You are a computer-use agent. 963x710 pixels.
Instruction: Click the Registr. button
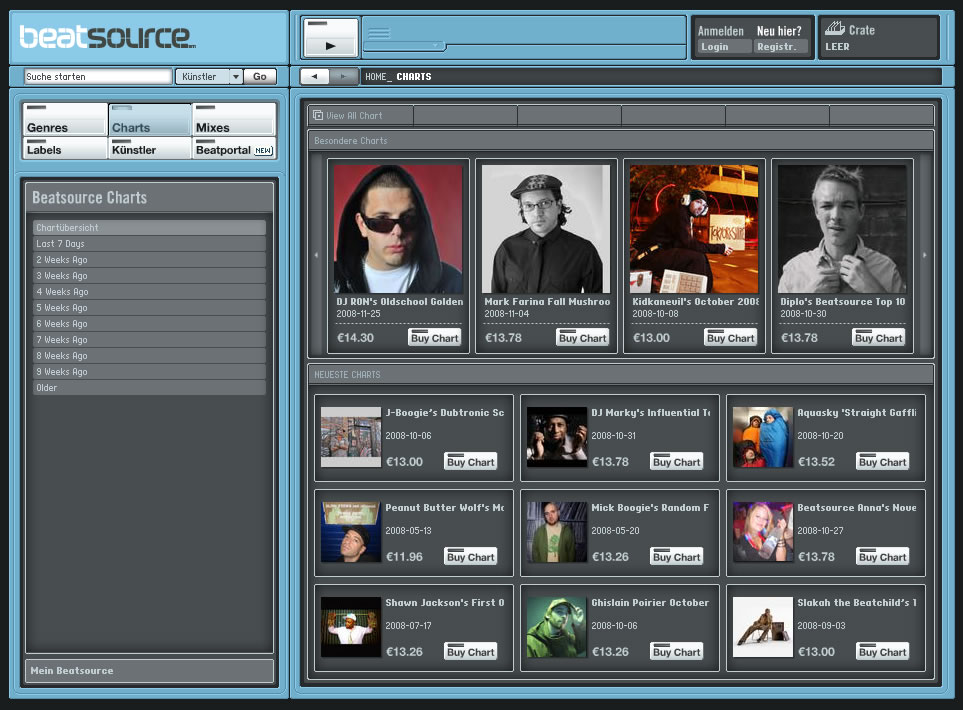(780, 47)
